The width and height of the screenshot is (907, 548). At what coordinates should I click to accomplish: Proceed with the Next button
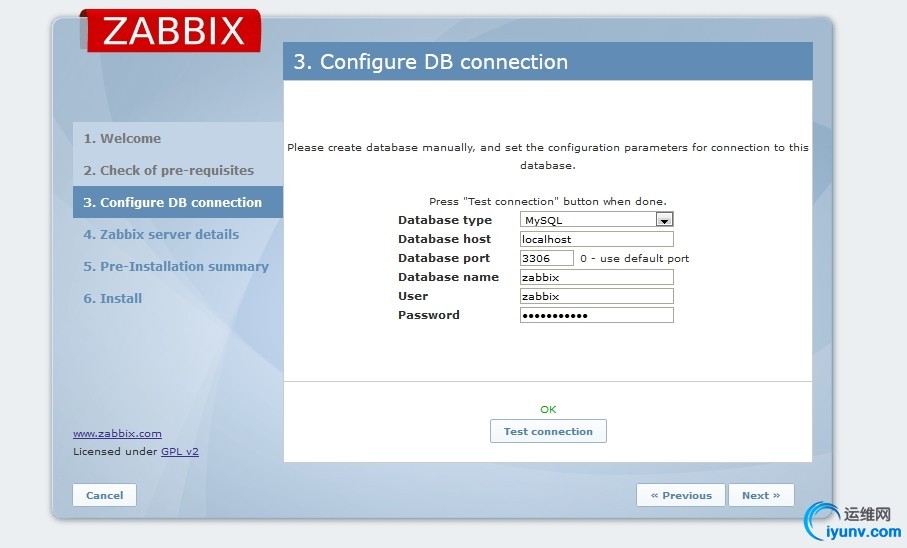(761, 495)
